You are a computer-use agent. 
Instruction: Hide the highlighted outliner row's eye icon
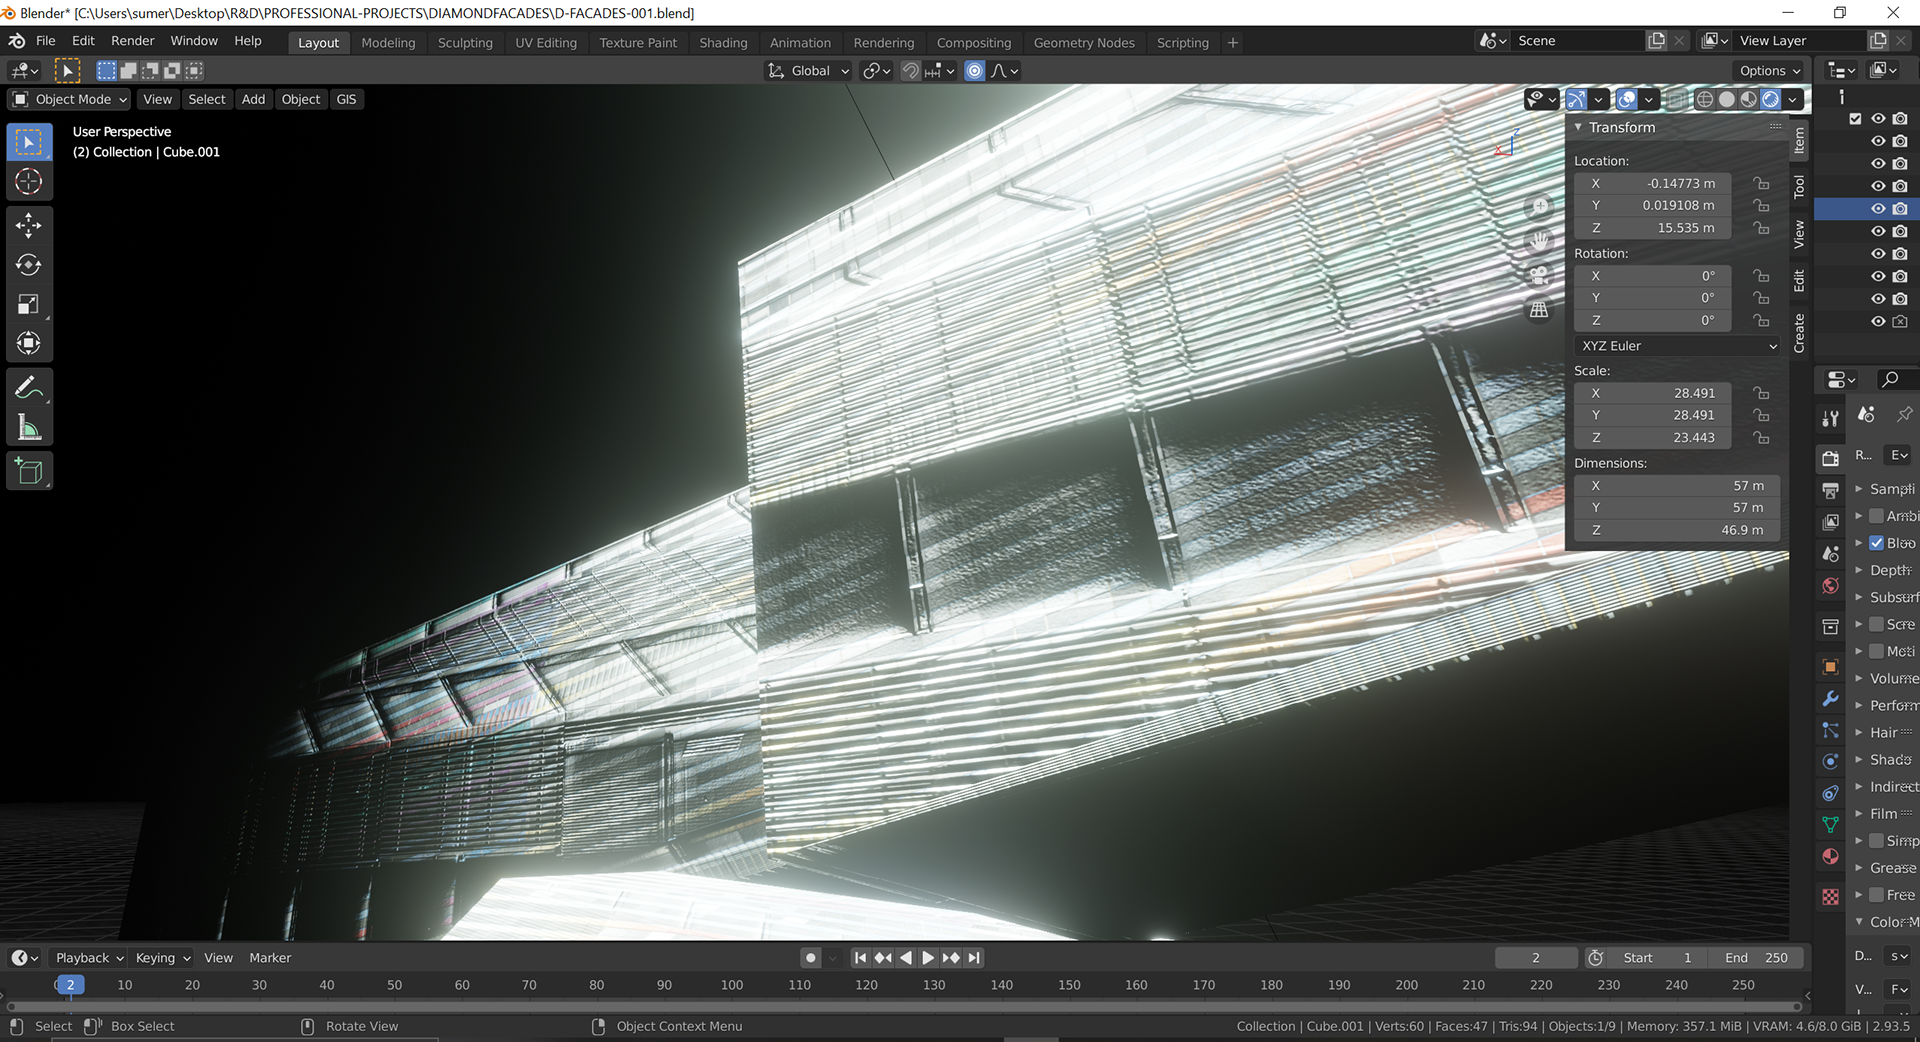[1878, 209]
